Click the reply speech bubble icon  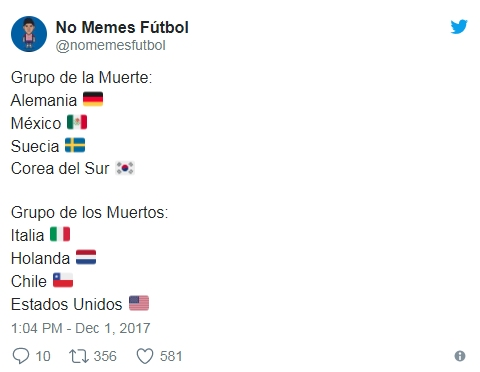coord(21,356)
